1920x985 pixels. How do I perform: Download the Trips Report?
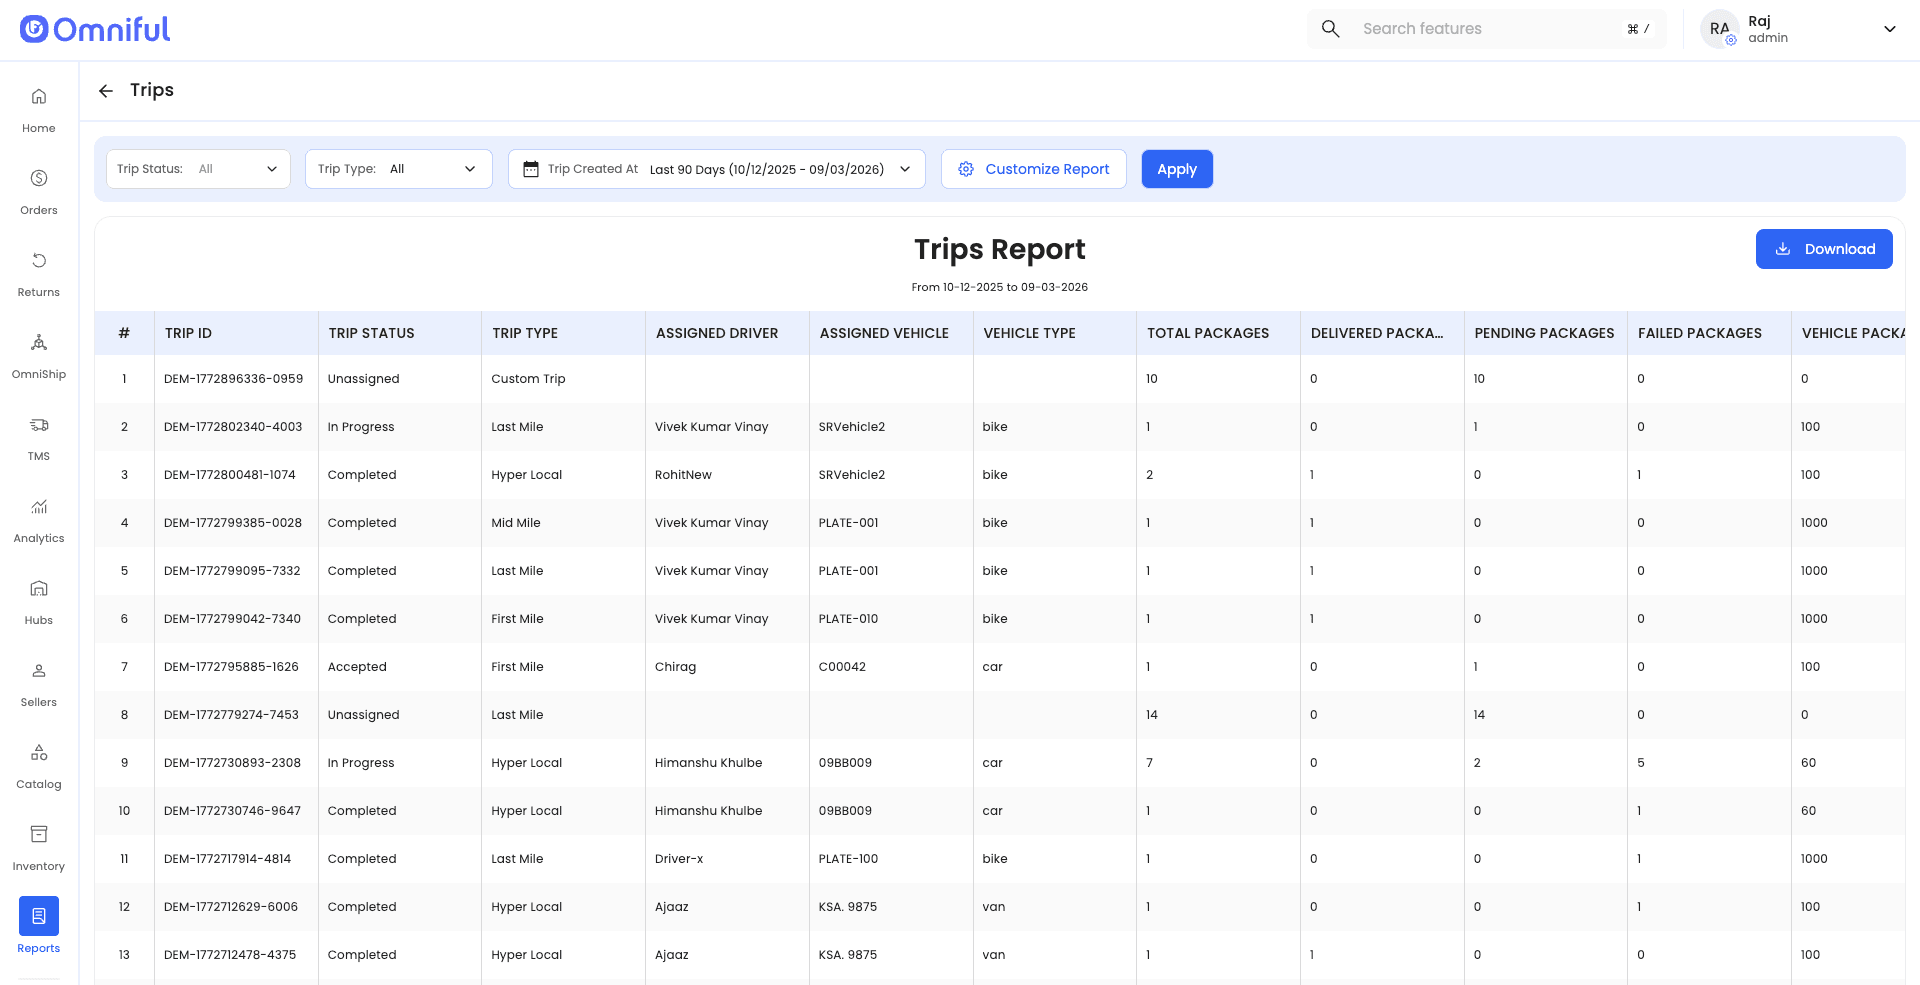(x=1823, y=249)
